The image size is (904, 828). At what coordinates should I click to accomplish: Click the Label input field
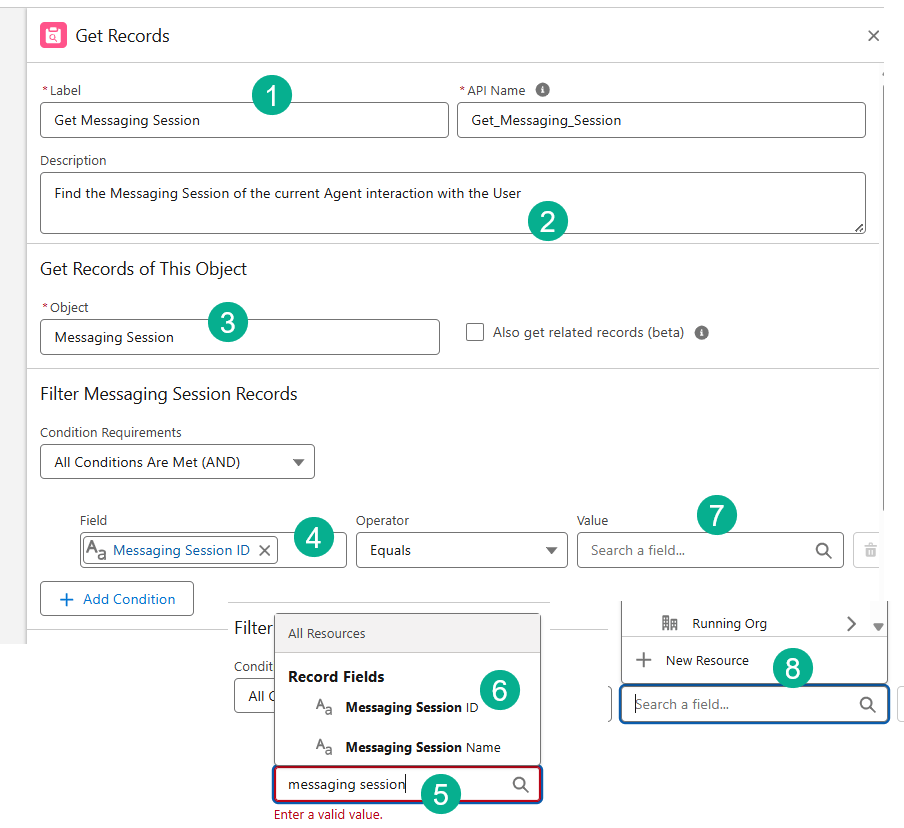pos(244,120)
